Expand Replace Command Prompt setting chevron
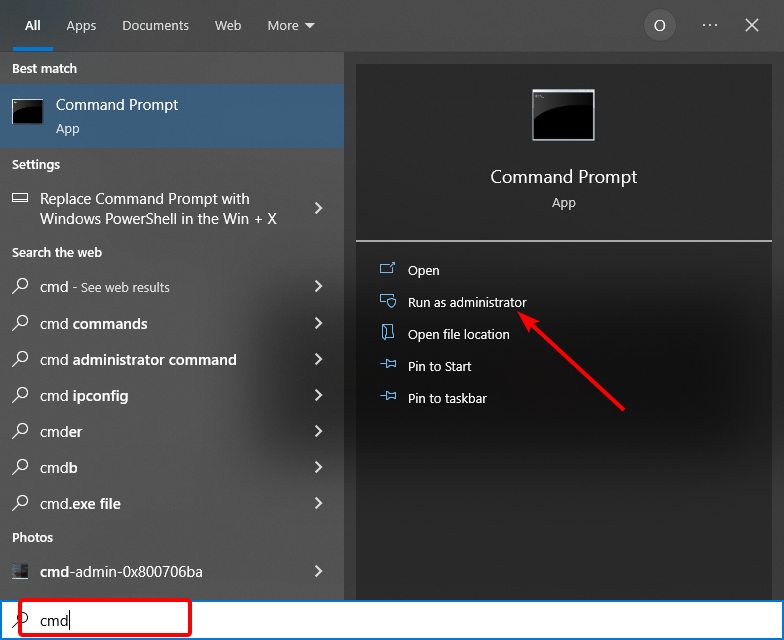784x640 pixels. click(x=318, y=208)
